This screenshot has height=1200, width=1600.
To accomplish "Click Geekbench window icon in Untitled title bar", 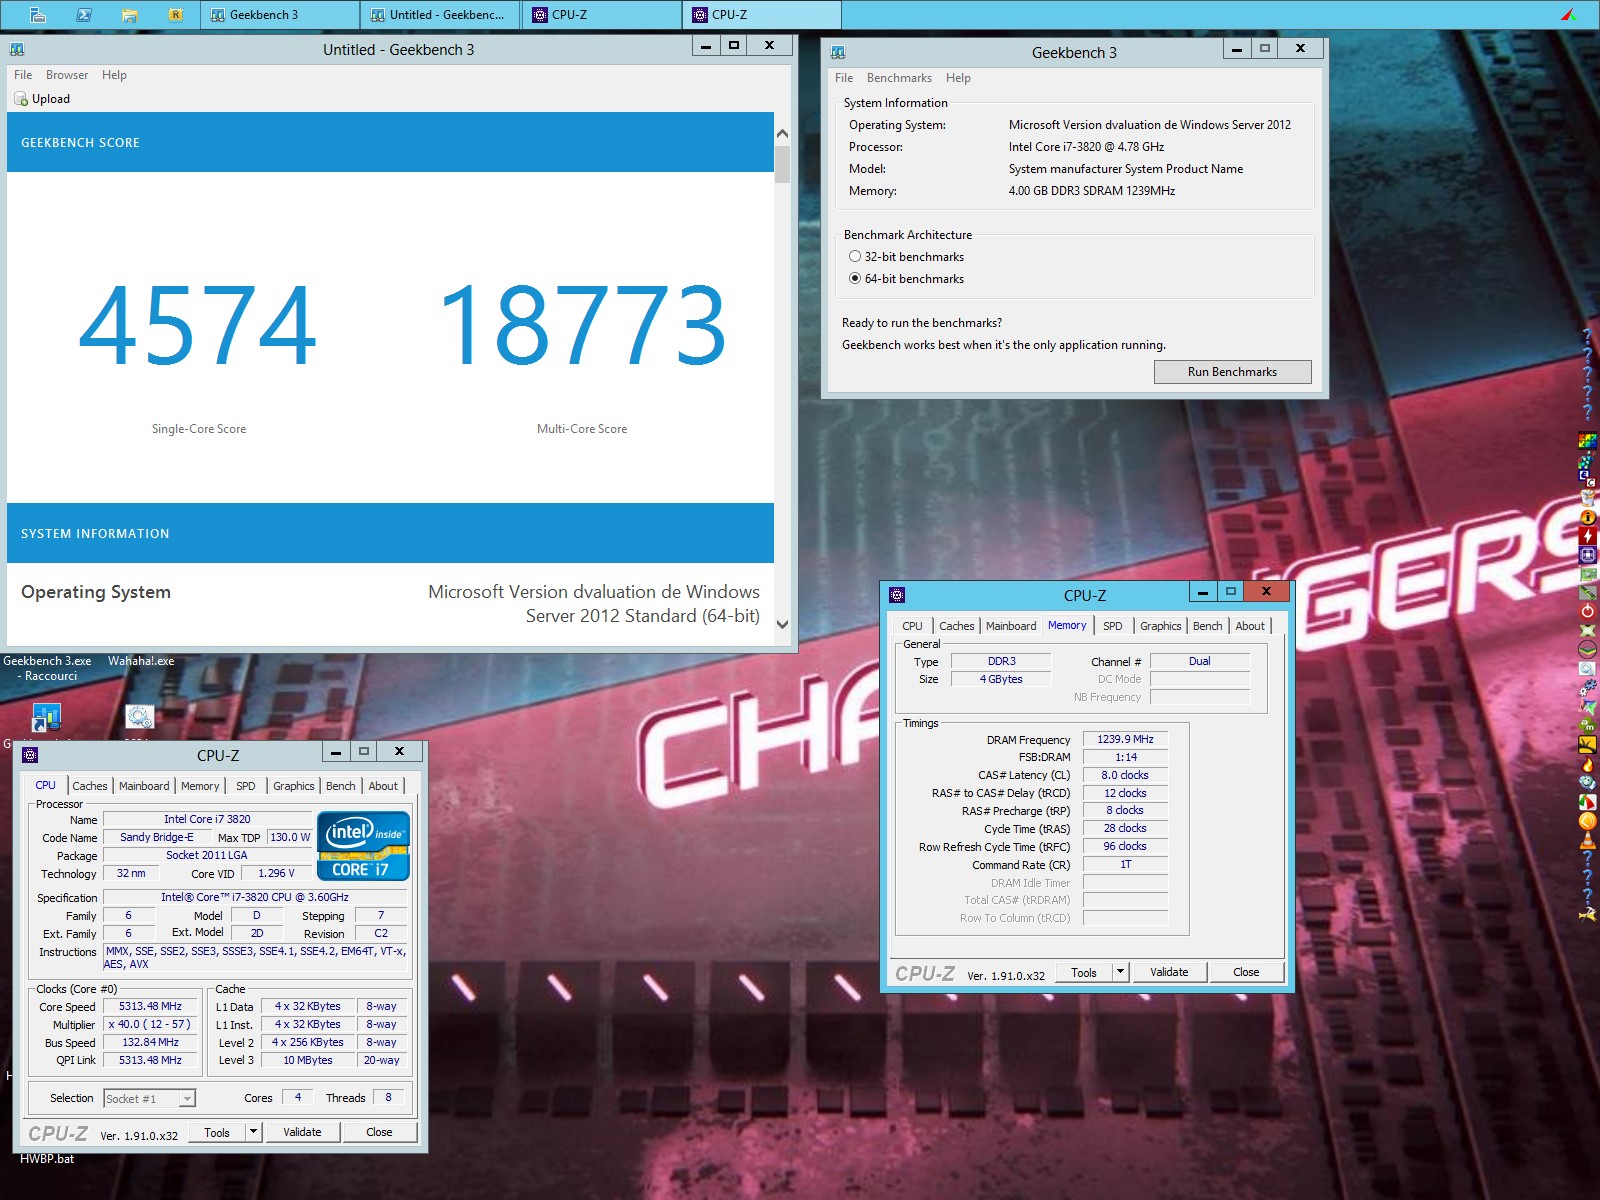I will tap(17, 49).
